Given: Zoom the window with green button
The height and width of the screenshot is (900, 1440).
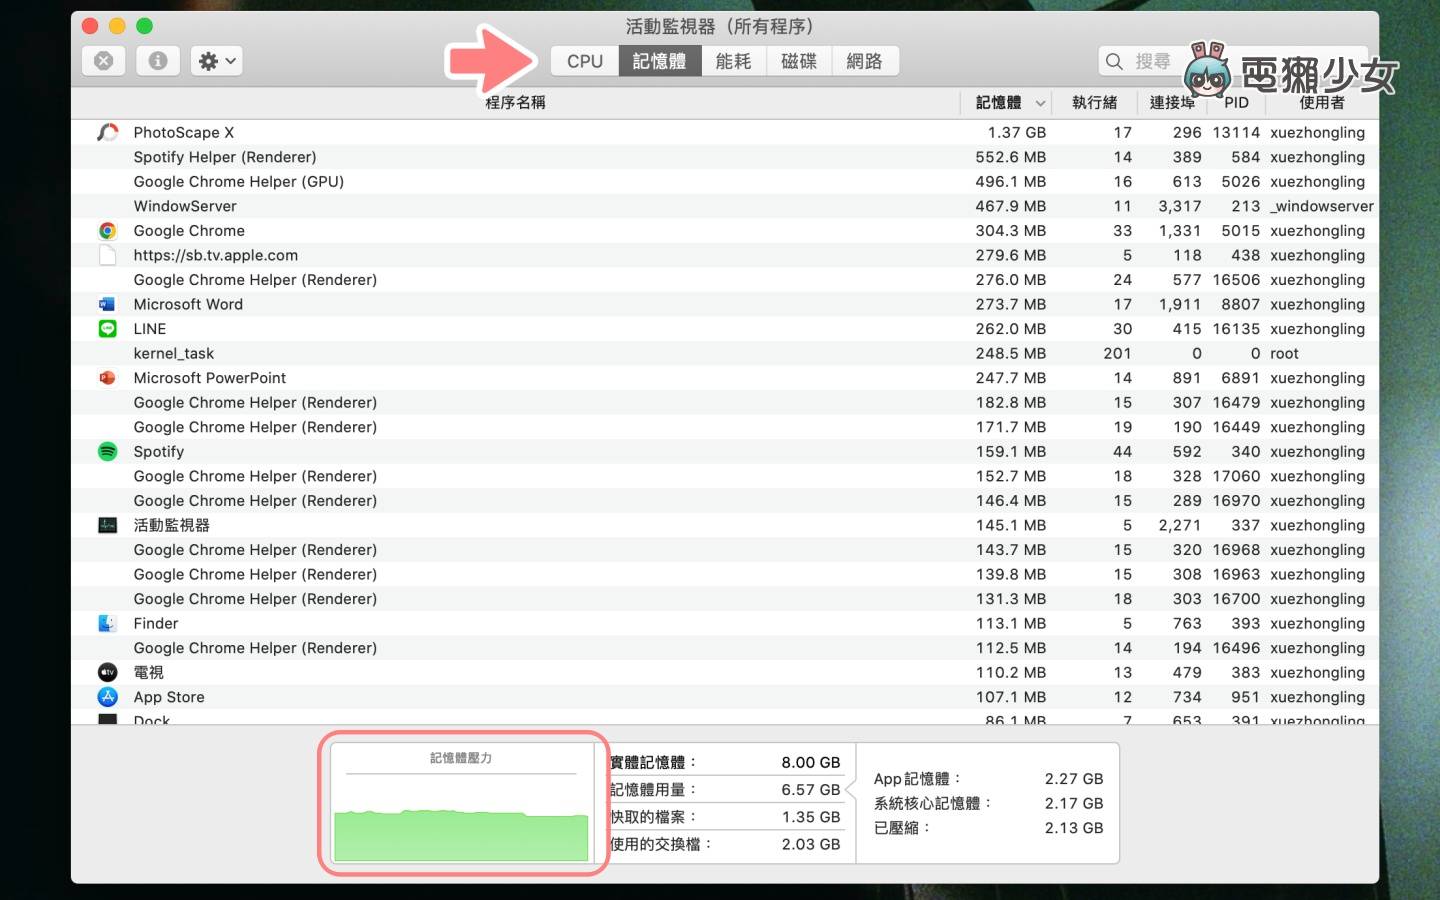Looking at the screenshot, I should [144, 26].
